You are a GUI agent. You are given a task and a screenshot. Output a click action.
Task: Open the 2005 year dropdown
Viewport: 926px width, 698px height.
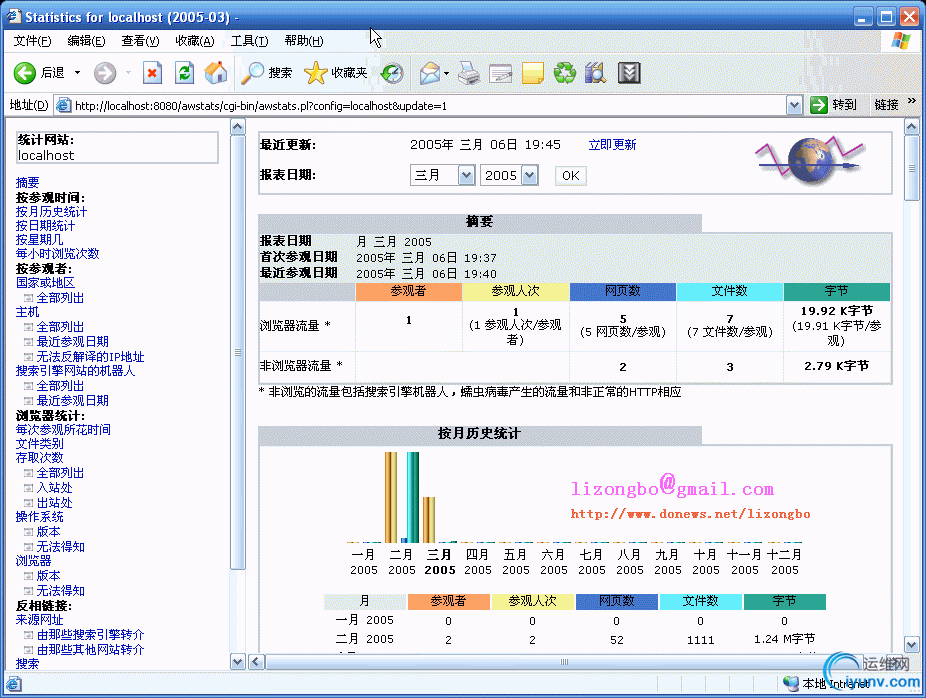pyautogui.click(x=529, y=175)
